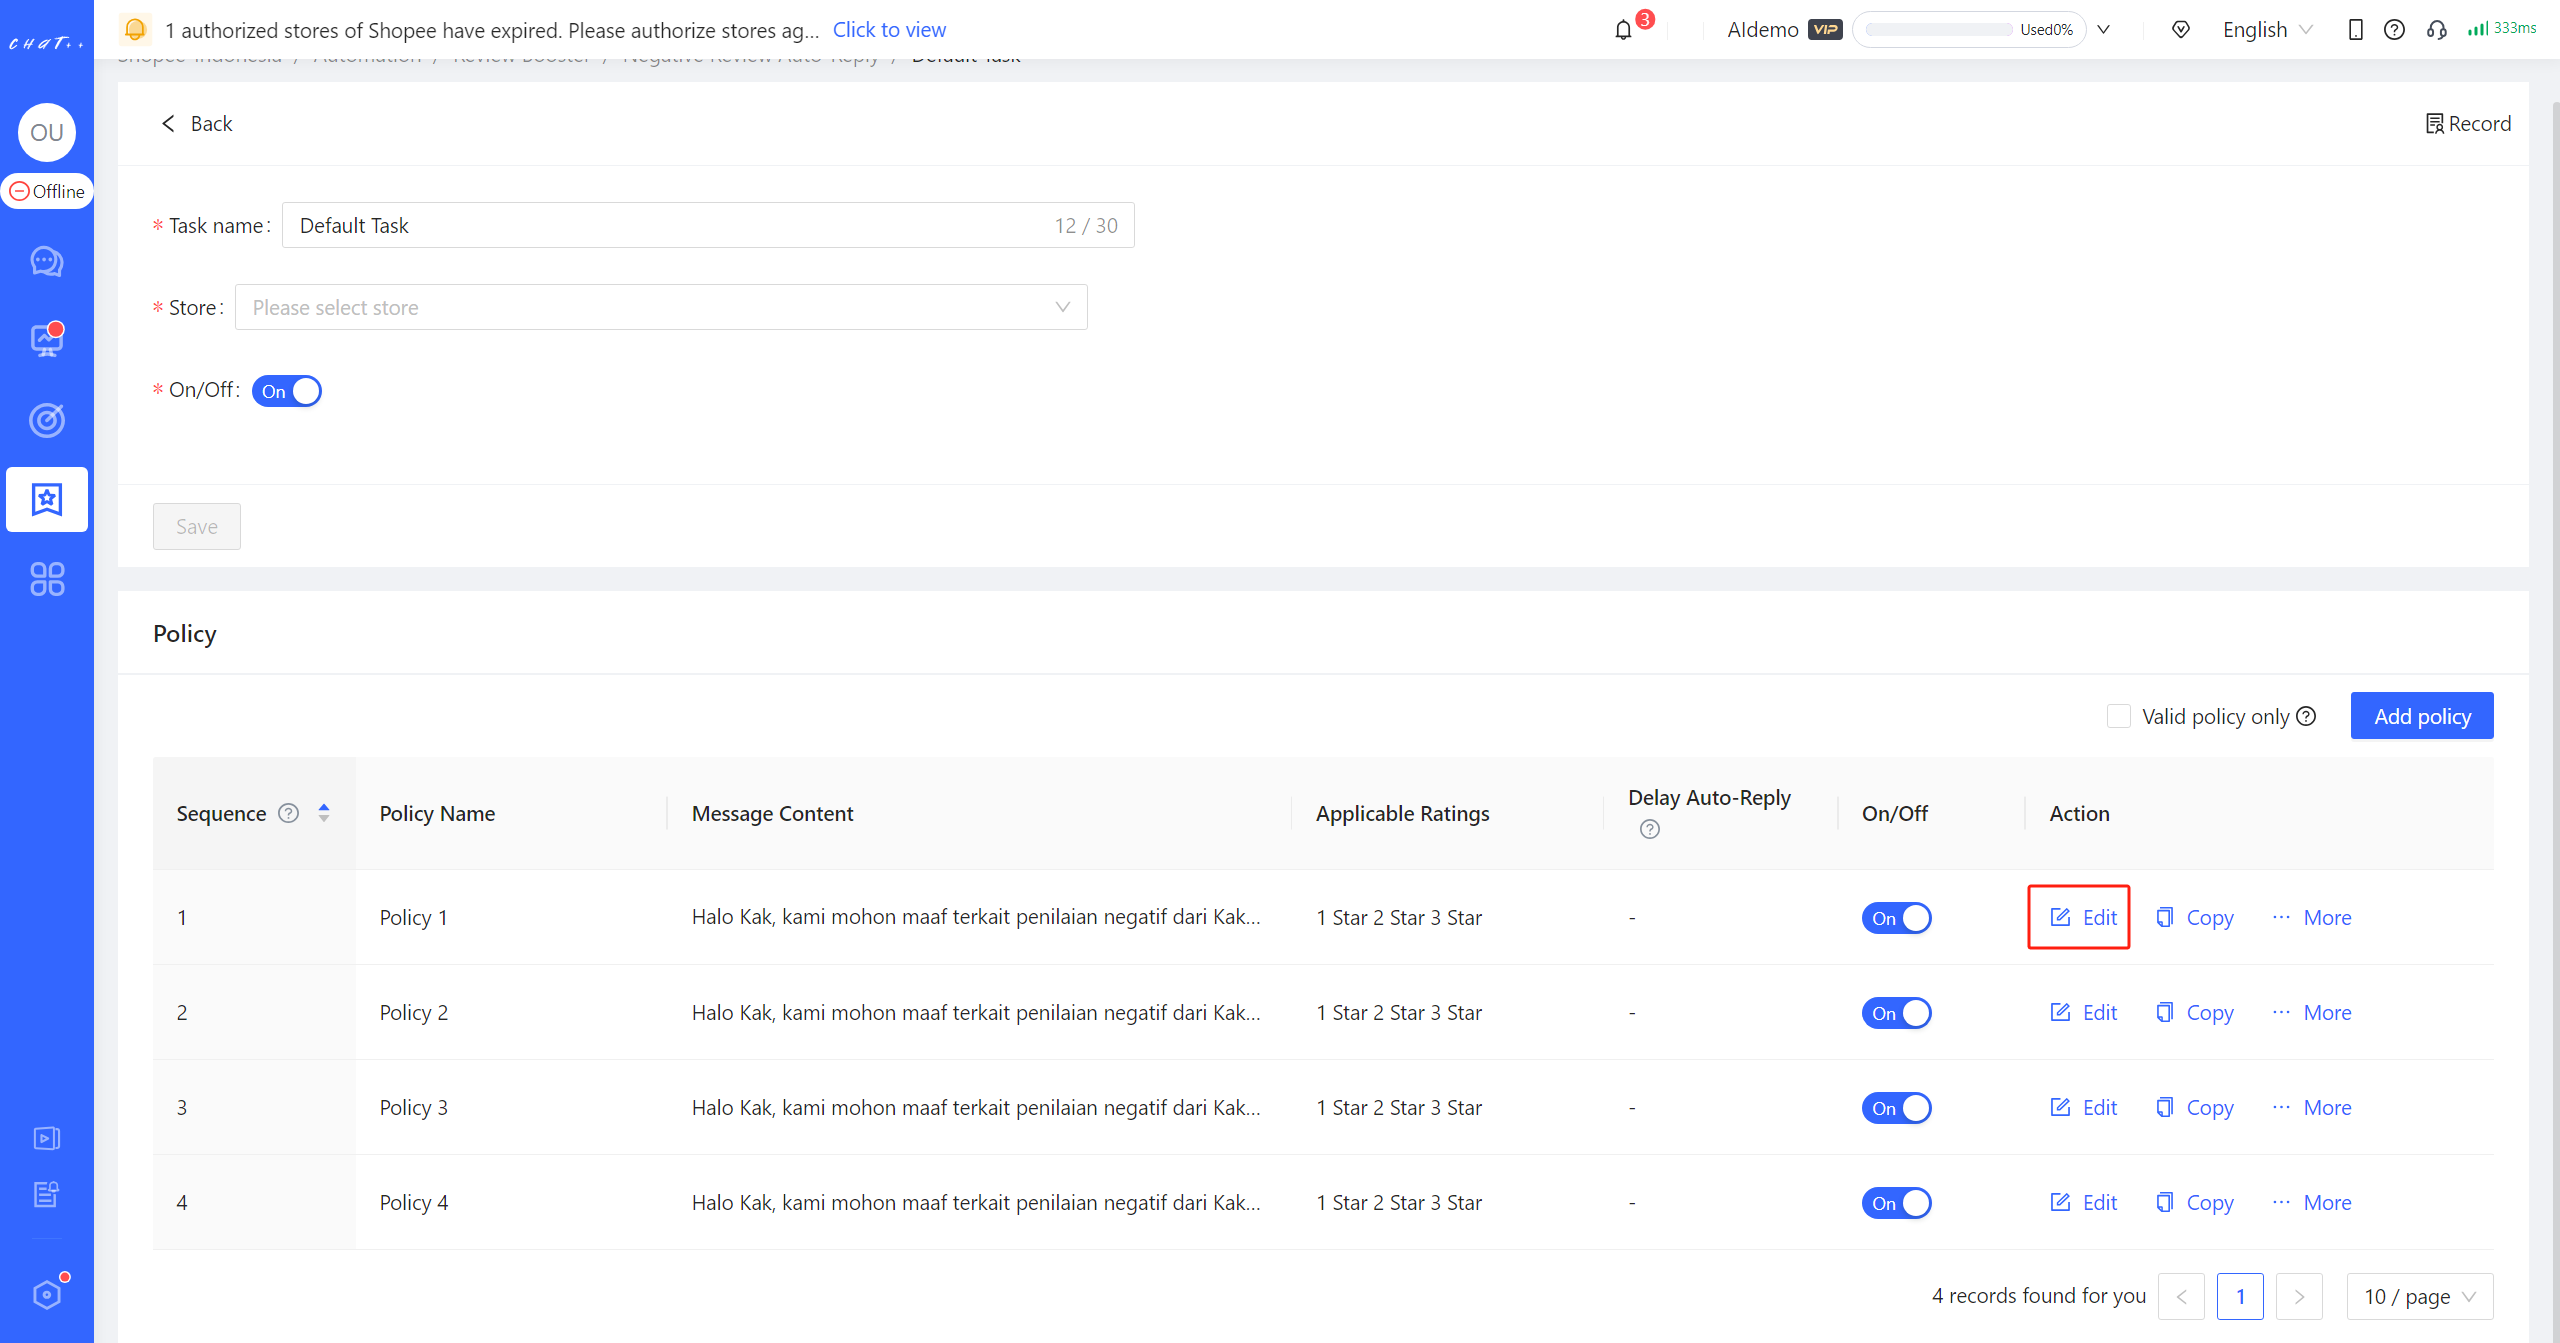Click the Valid policy only help icon
The height and width of the screenshot is (1343, 2560).
pos(2306,716)
